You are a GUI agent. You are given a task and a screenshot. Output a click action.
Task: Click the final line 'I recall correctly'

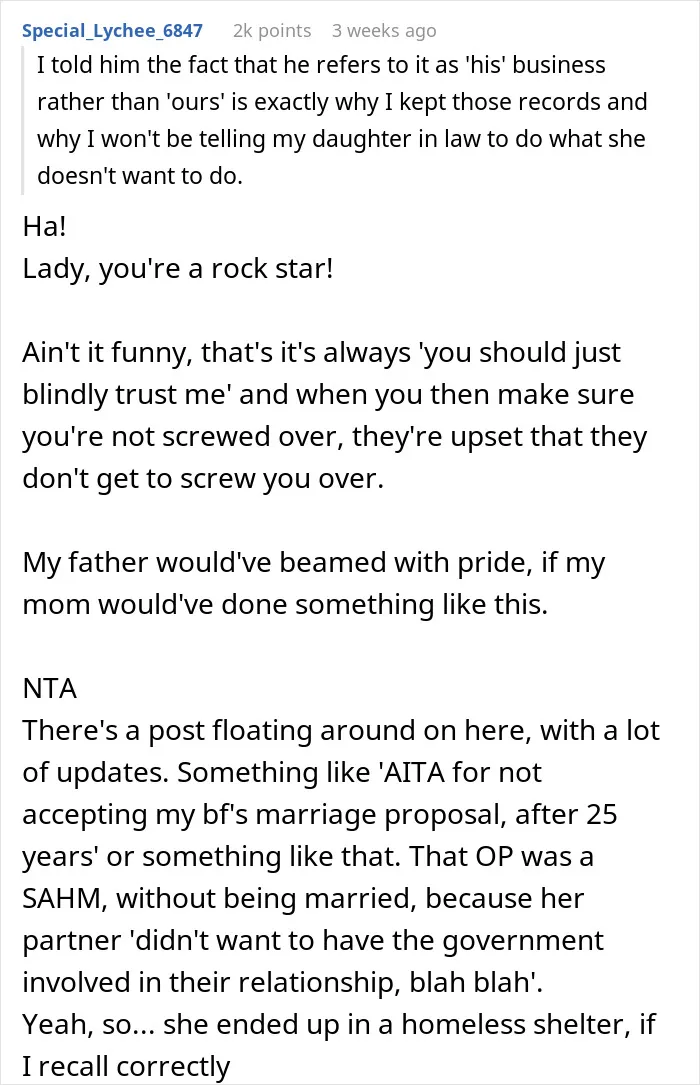pyautogui.click(x=126, y=1067)
